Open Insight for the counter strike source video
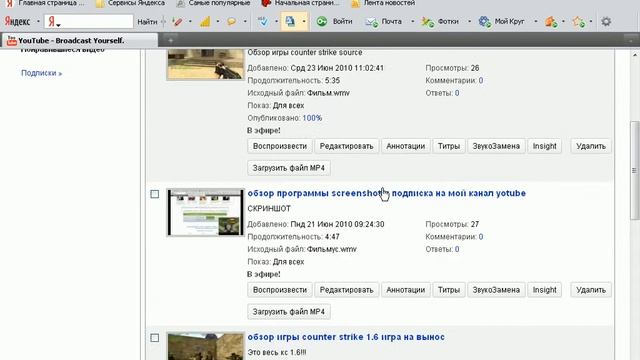 544,146
